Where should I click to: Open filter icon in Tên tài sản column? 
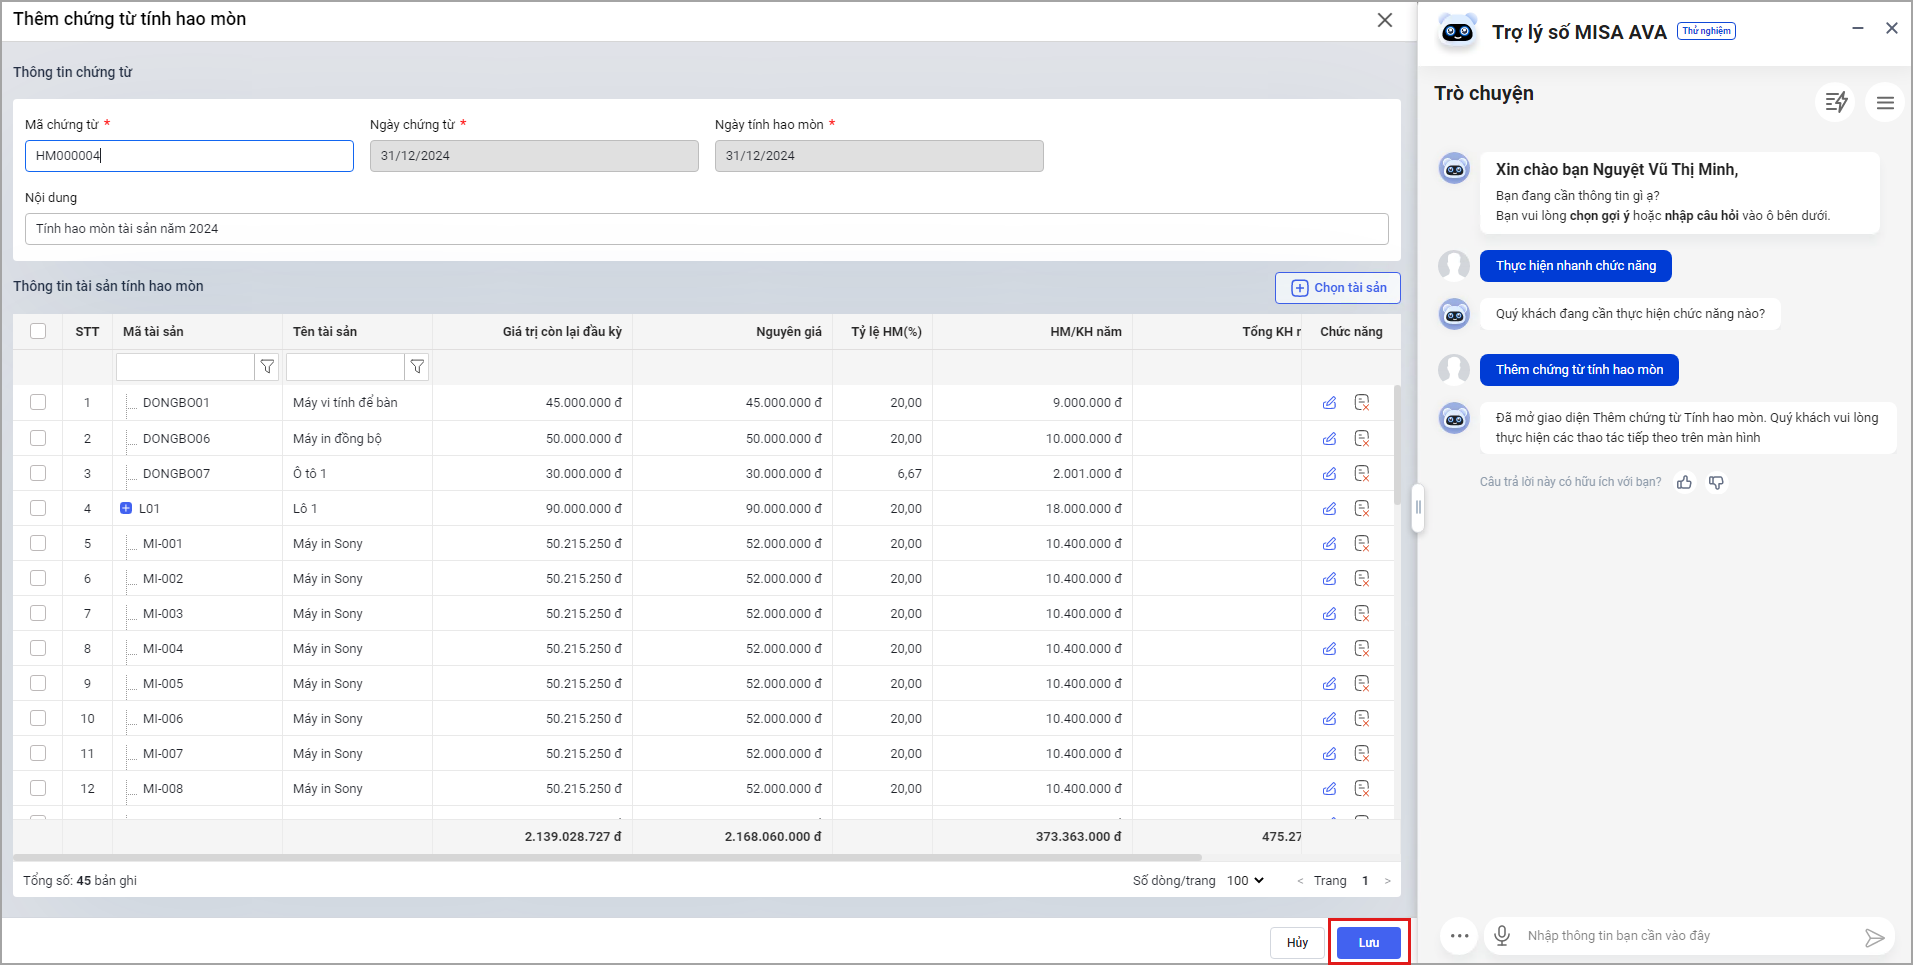tap(417, 367)
